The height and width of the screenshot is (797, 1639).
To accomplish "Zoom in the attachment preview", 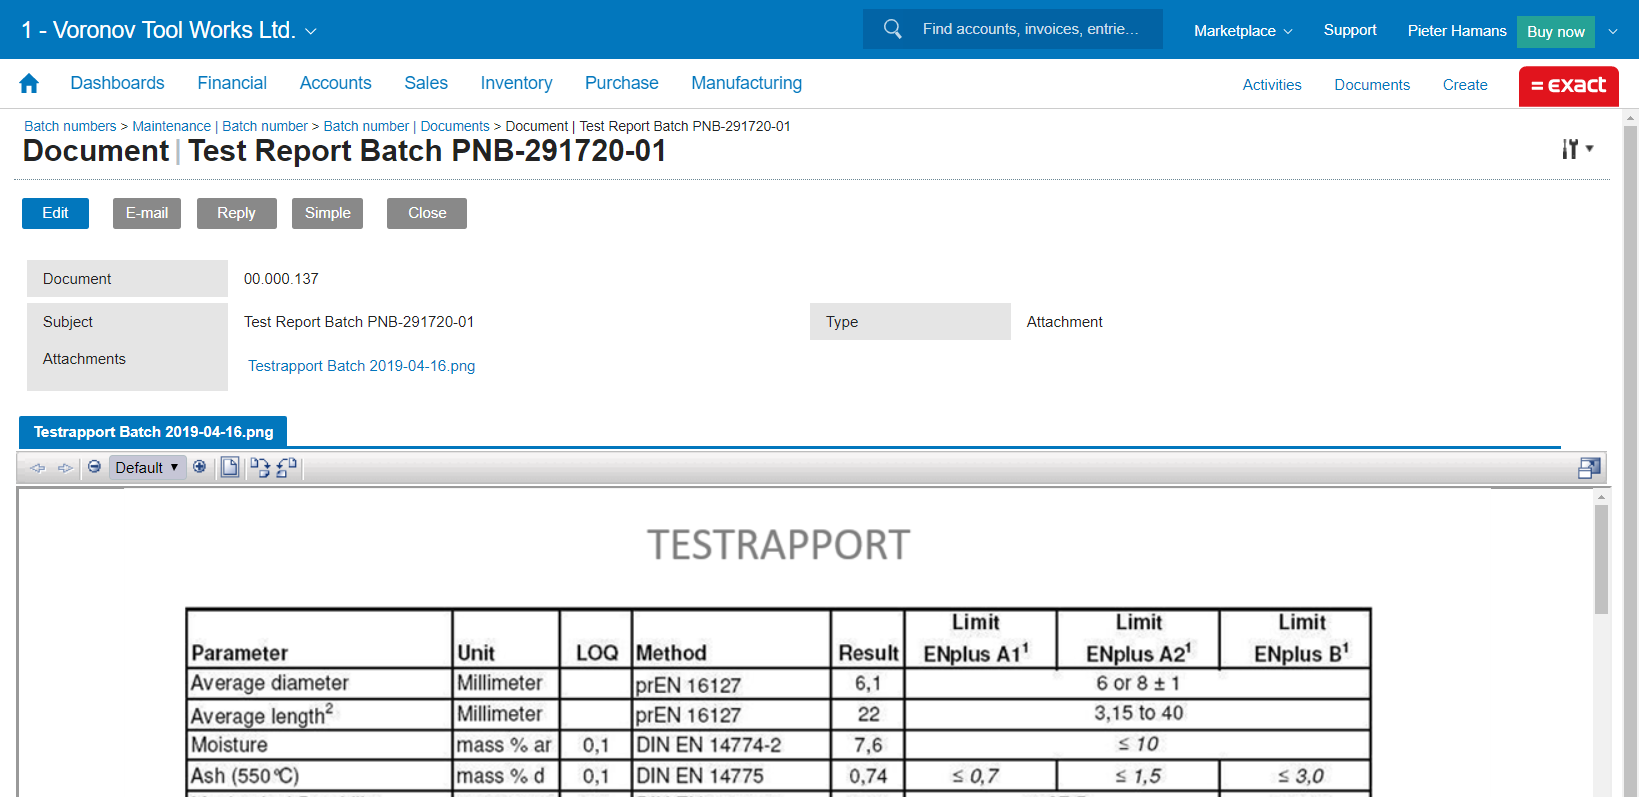I will [x=200, y=467].
